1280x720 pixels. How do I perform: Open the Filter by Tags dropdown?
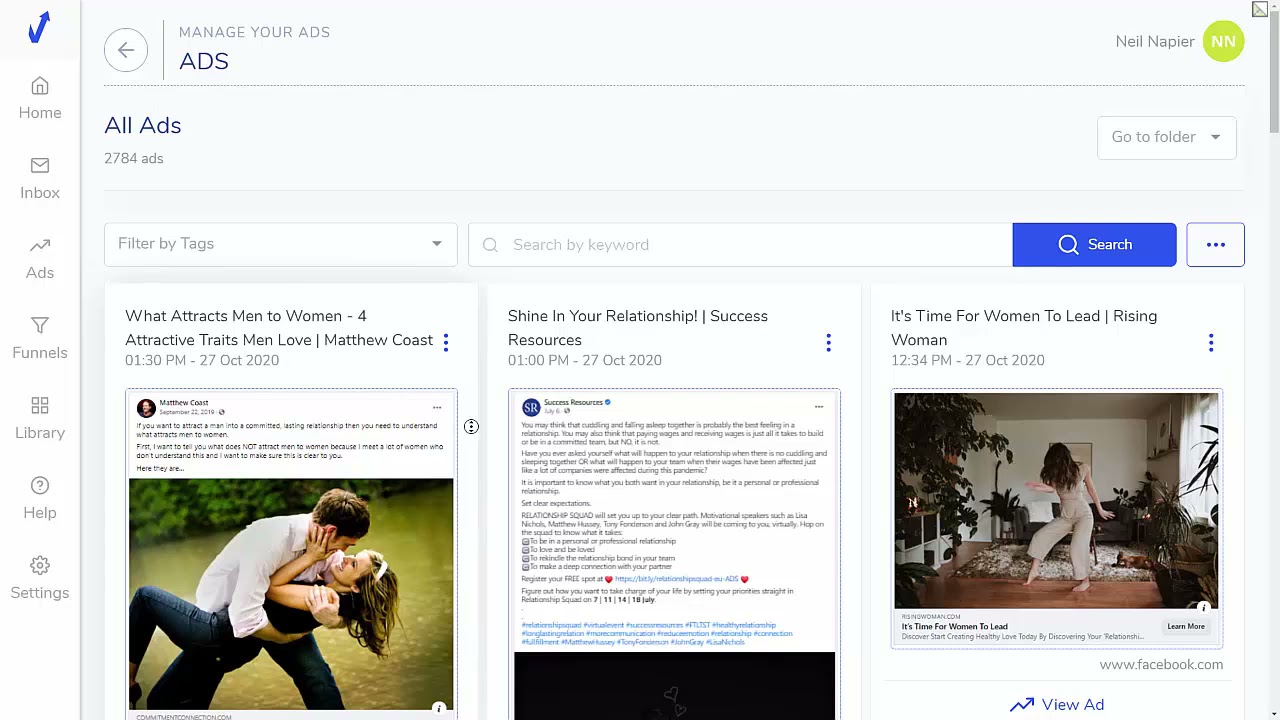click(x=281, y=244)
